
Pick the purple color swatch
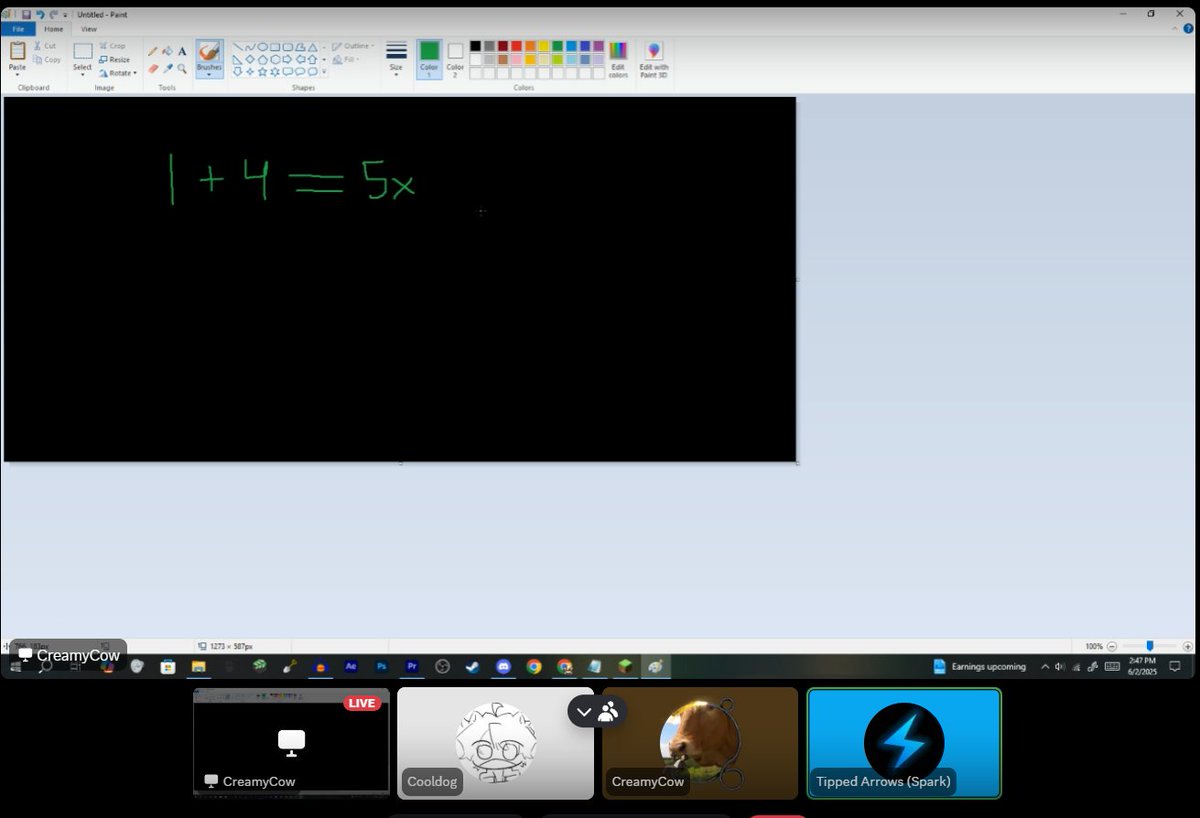598,46
